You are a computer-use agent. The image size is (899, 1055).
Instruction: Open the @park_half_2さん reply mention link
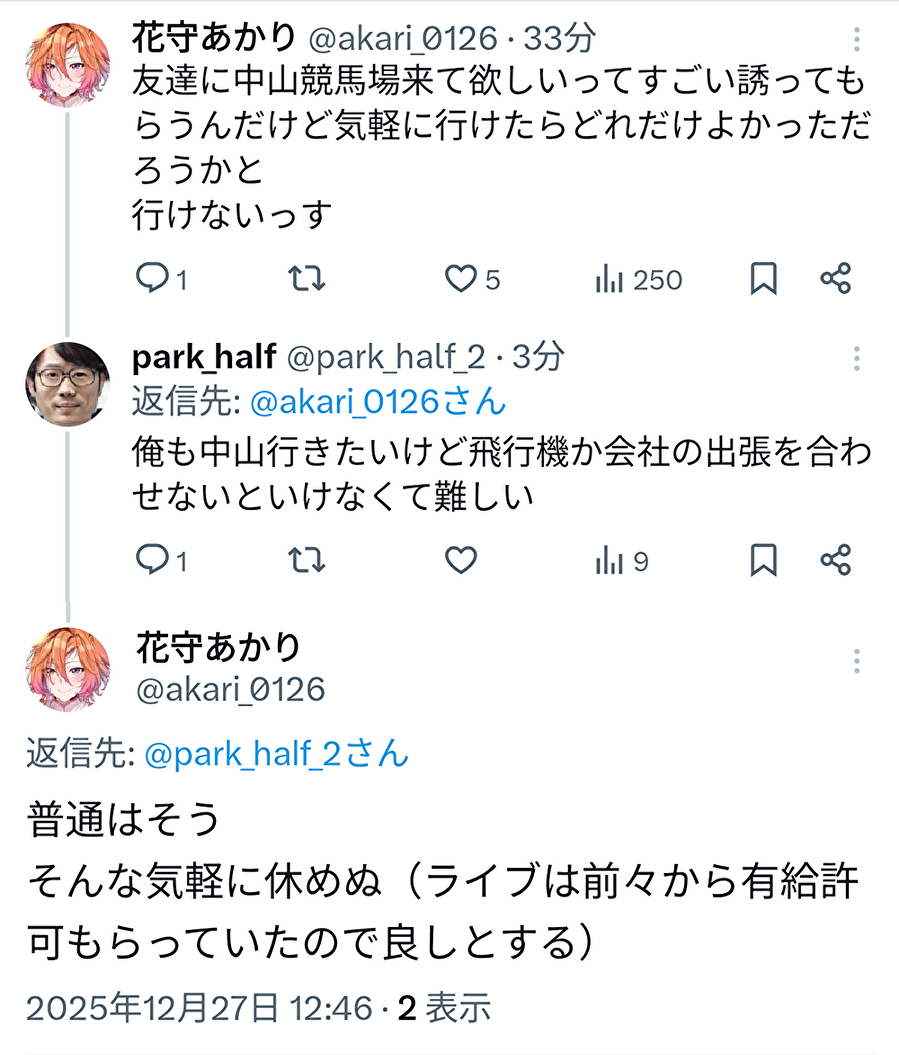click(277, 754)
